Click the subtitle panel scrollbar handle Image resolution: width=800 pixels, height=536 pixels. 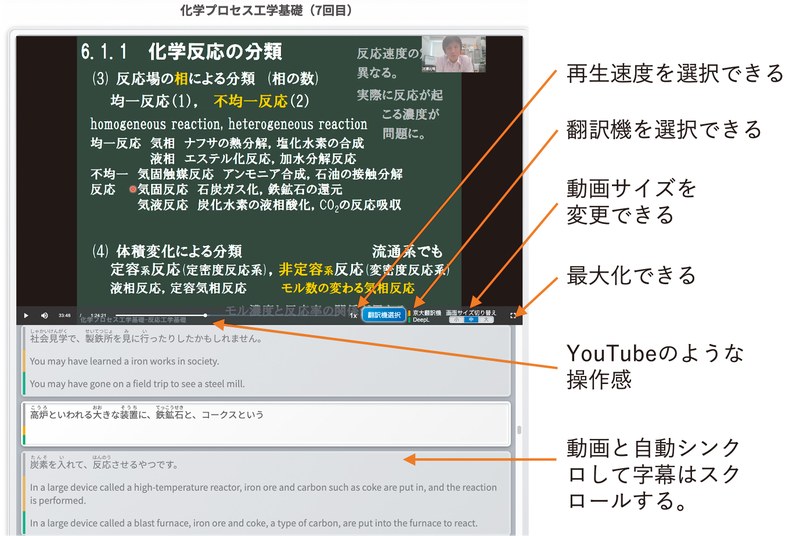click(x=519, y=430)
